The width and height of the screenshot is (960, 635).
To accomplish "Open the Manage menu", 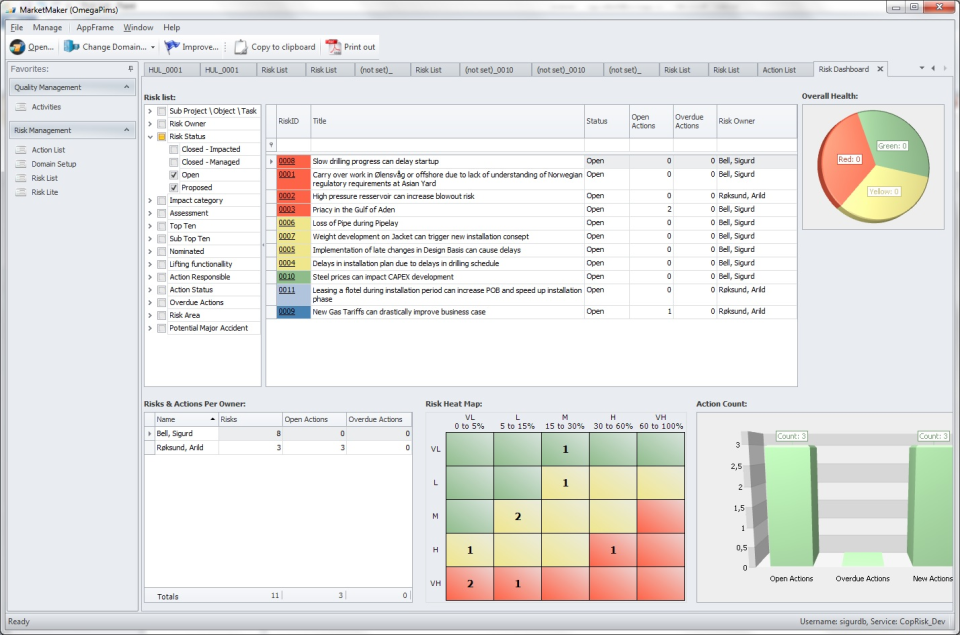I will coord(47,27).
